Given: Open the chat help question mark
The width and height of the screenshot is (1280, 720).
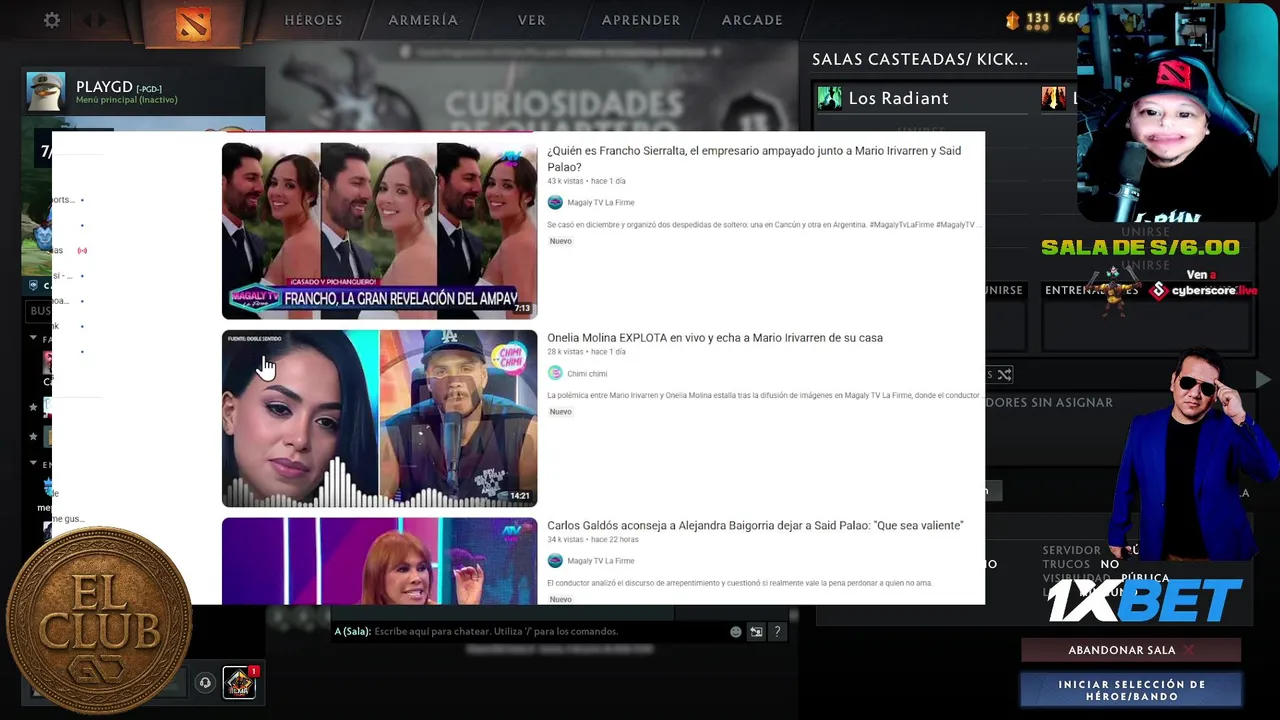Looking at the screenshot, I should [777, 632].
